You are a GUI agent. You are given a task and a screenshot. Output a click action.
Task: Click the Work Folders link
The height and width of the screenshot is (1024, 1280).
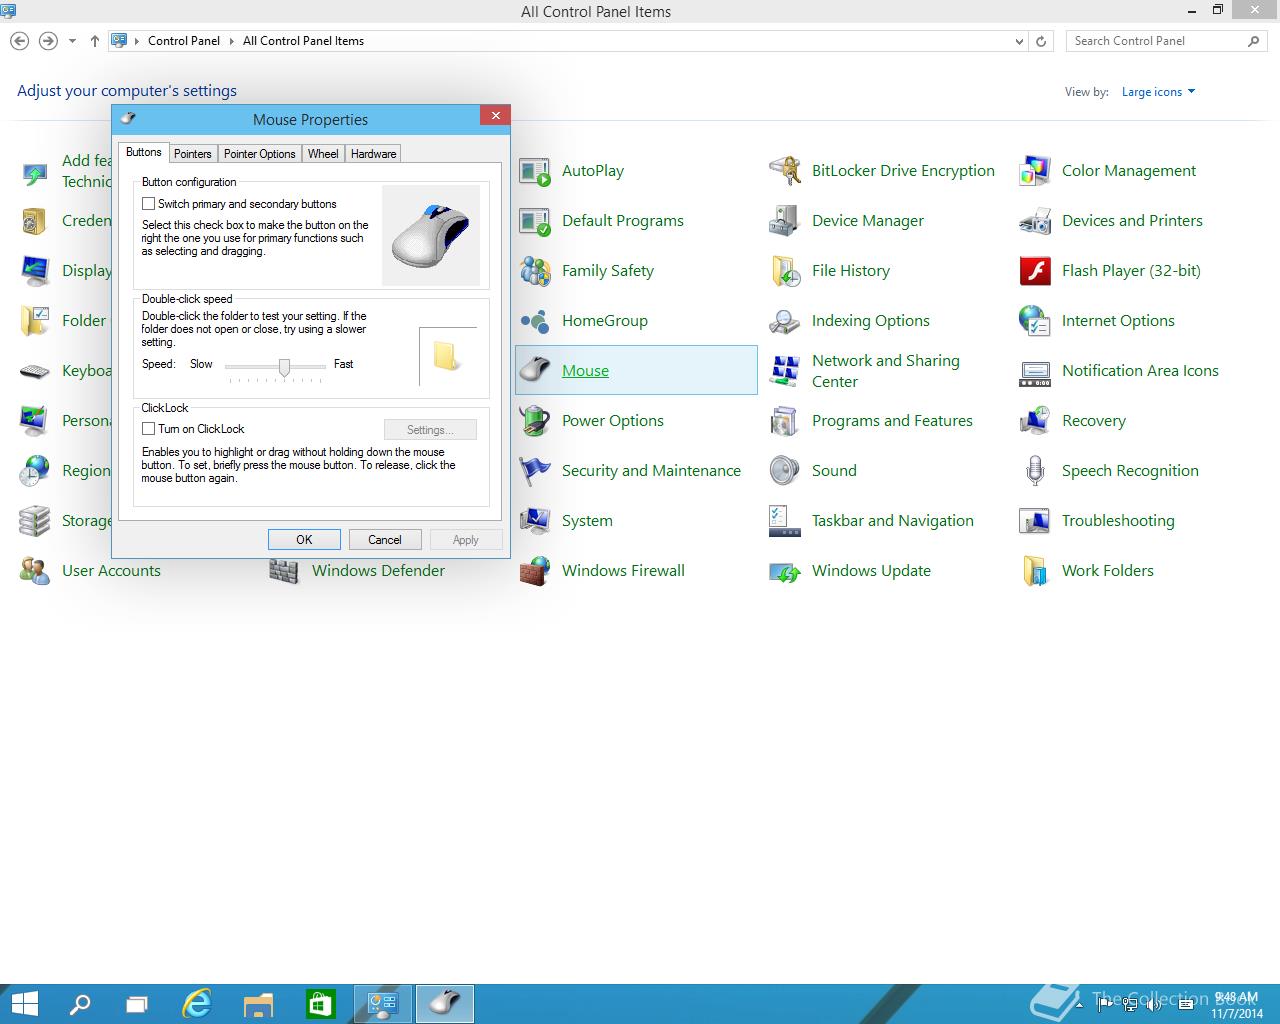(x=1107, y=571)
